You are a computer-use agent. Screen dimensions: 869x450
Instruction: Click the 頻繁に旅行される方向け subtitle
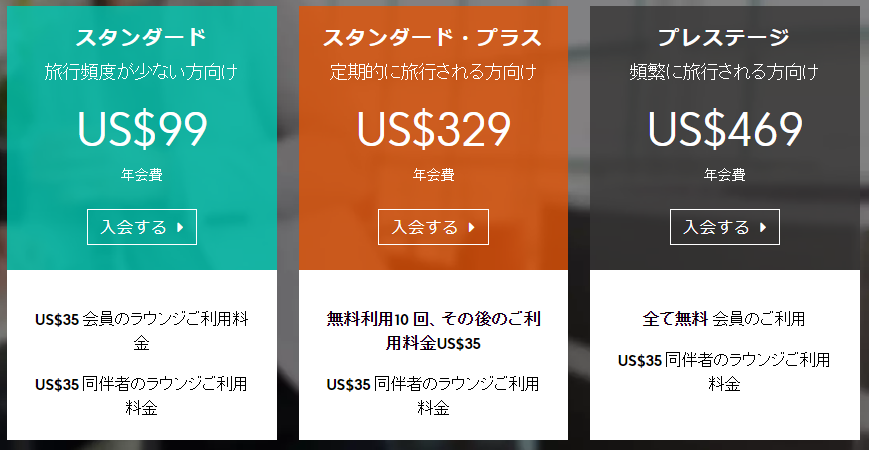724,72
